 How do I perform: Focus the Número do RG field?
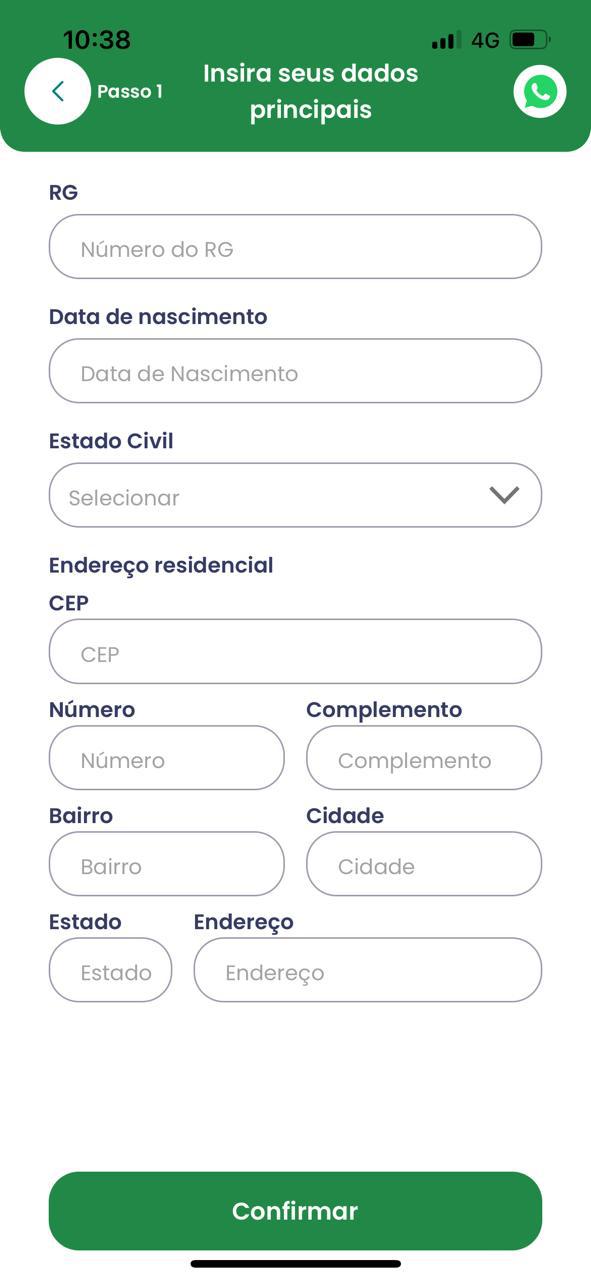[295, 247]
